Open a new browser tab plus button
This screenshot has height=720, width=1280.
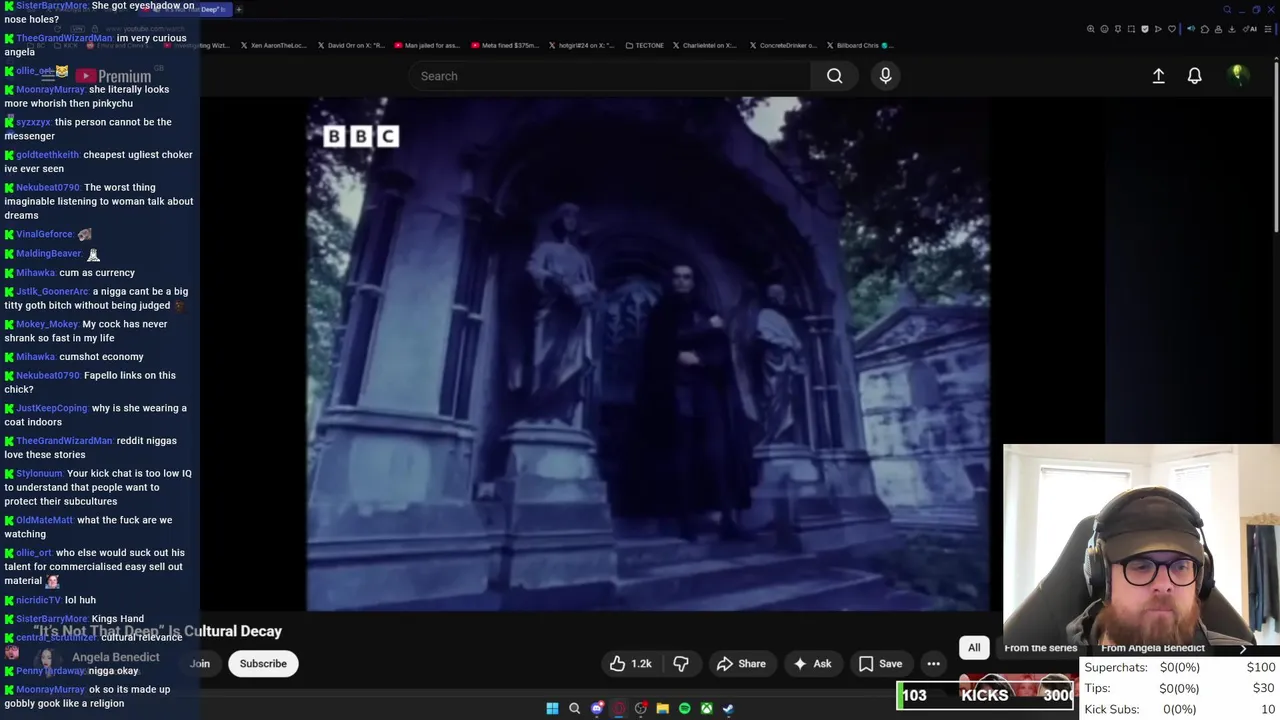239,9
